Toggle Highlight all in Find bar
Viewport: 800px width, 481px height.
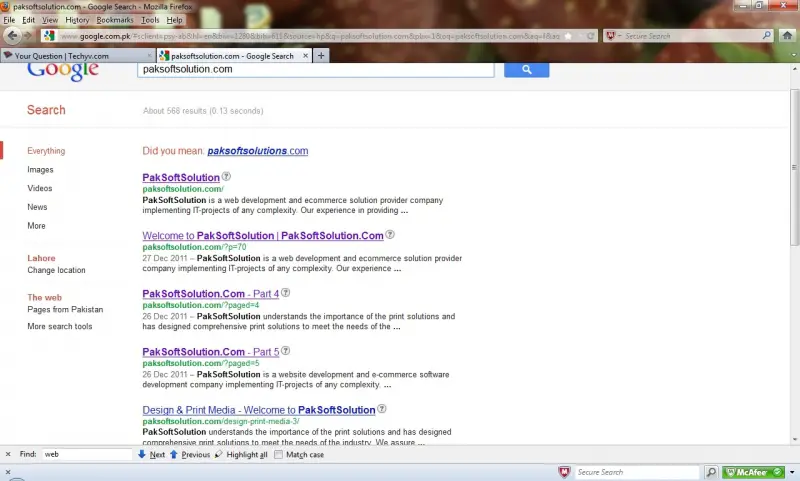[x=241, y=454]
